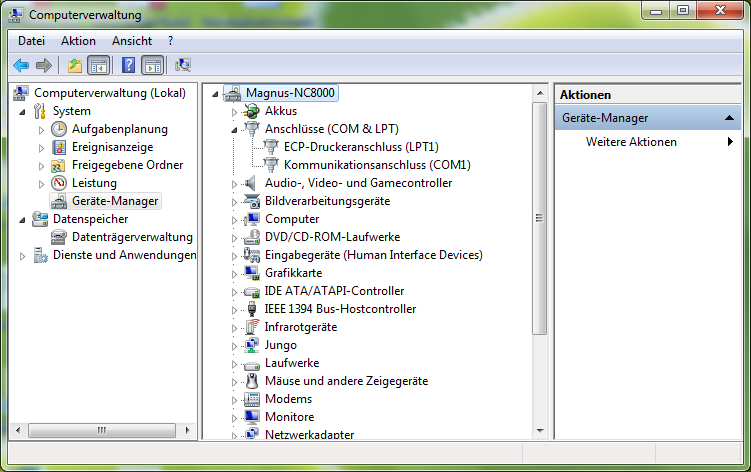Scan for hardware changes toolbar icon
Viewport: 751px width, 472px height.
(183, 65)
